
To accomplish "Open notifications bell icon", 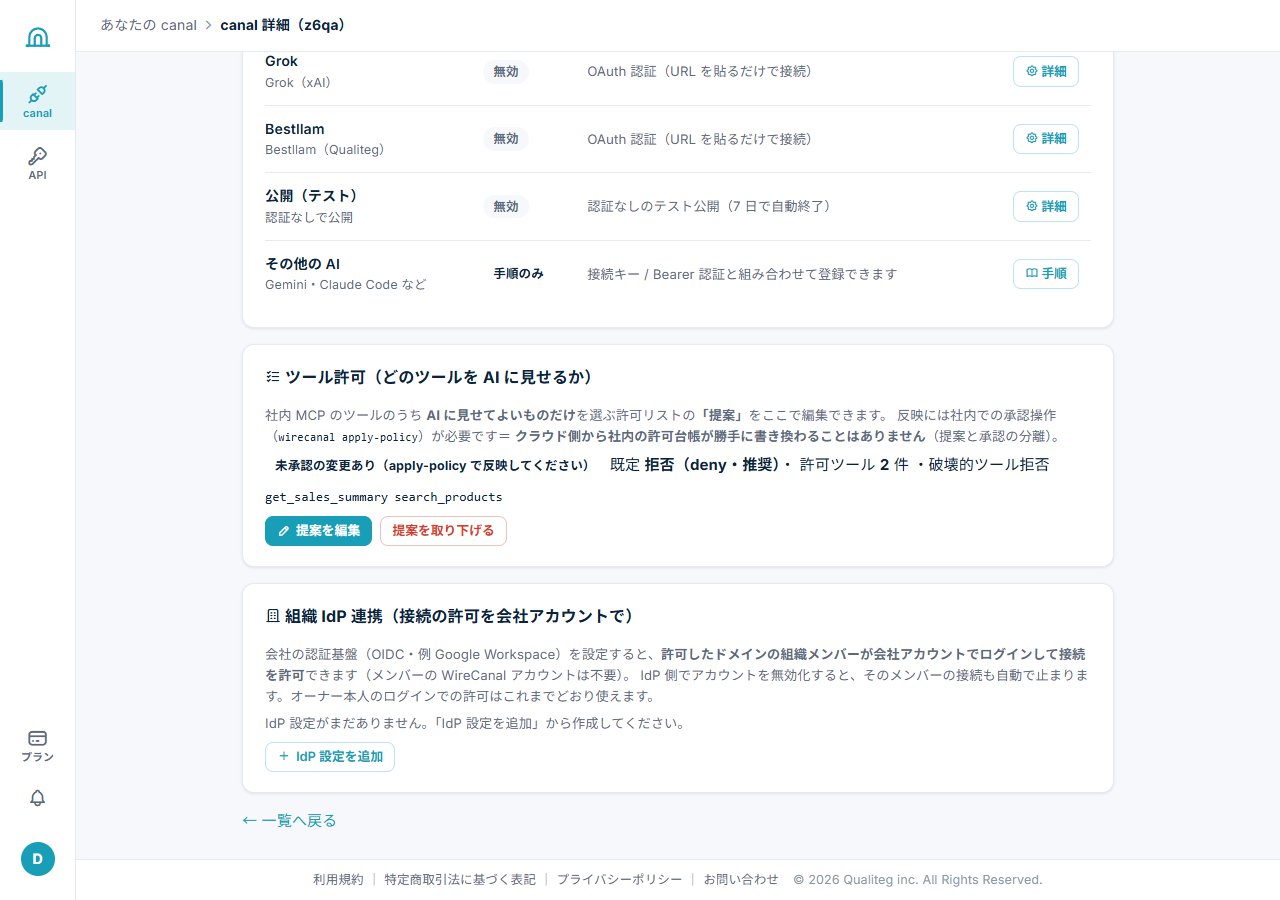I will pyautogui.click(x=37, y=798).
